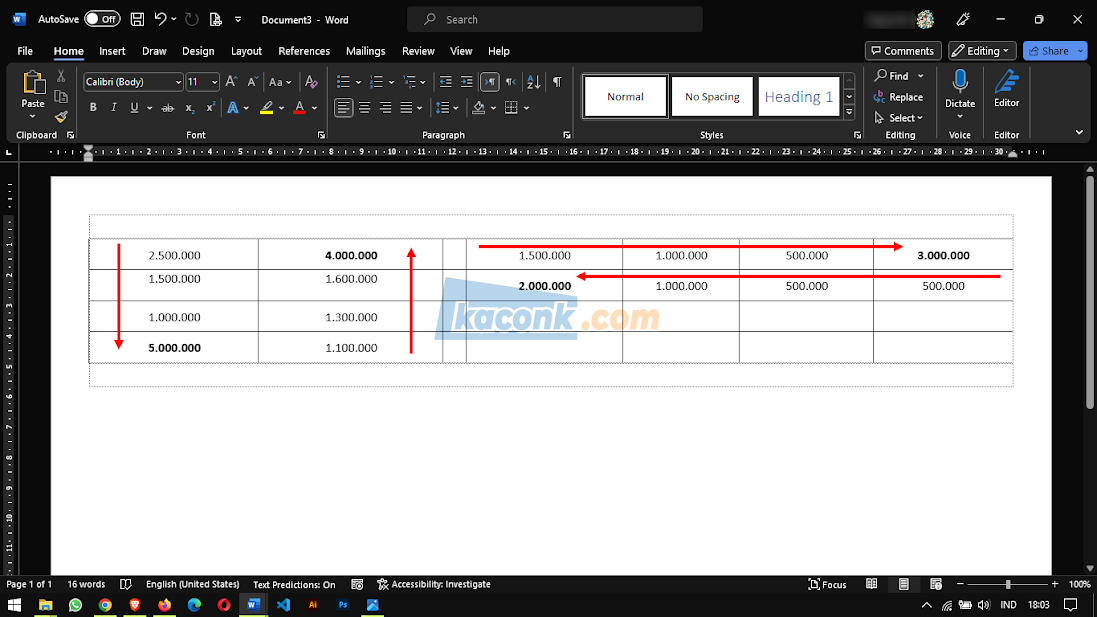Image resolution: width=1097 pixels, height=617 pixels.
Task: Clear all formatting icon
Action: pos(311,82)
